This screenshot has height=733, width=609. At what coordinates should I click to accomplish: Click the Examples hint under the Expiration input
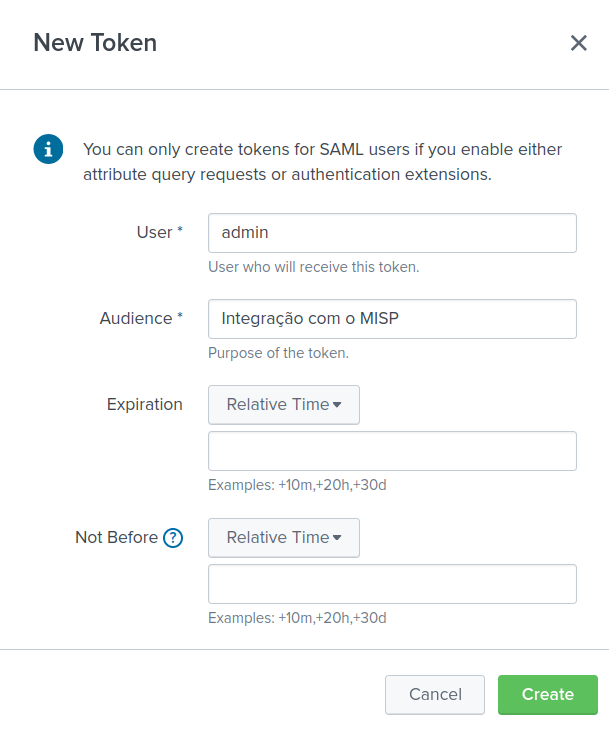point(297,485)
